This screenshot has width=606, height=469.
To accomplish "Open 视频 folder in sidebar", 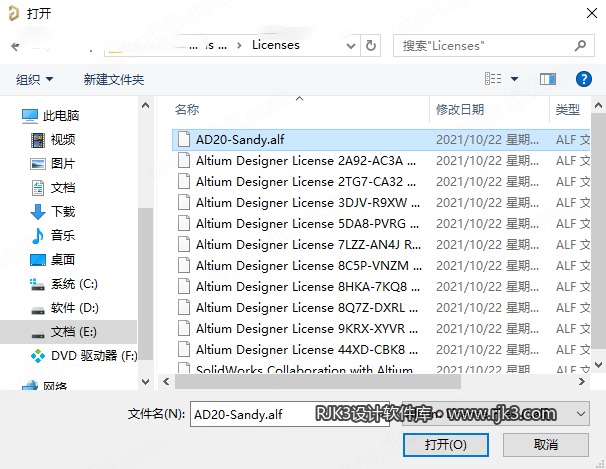I will point(63,139).
